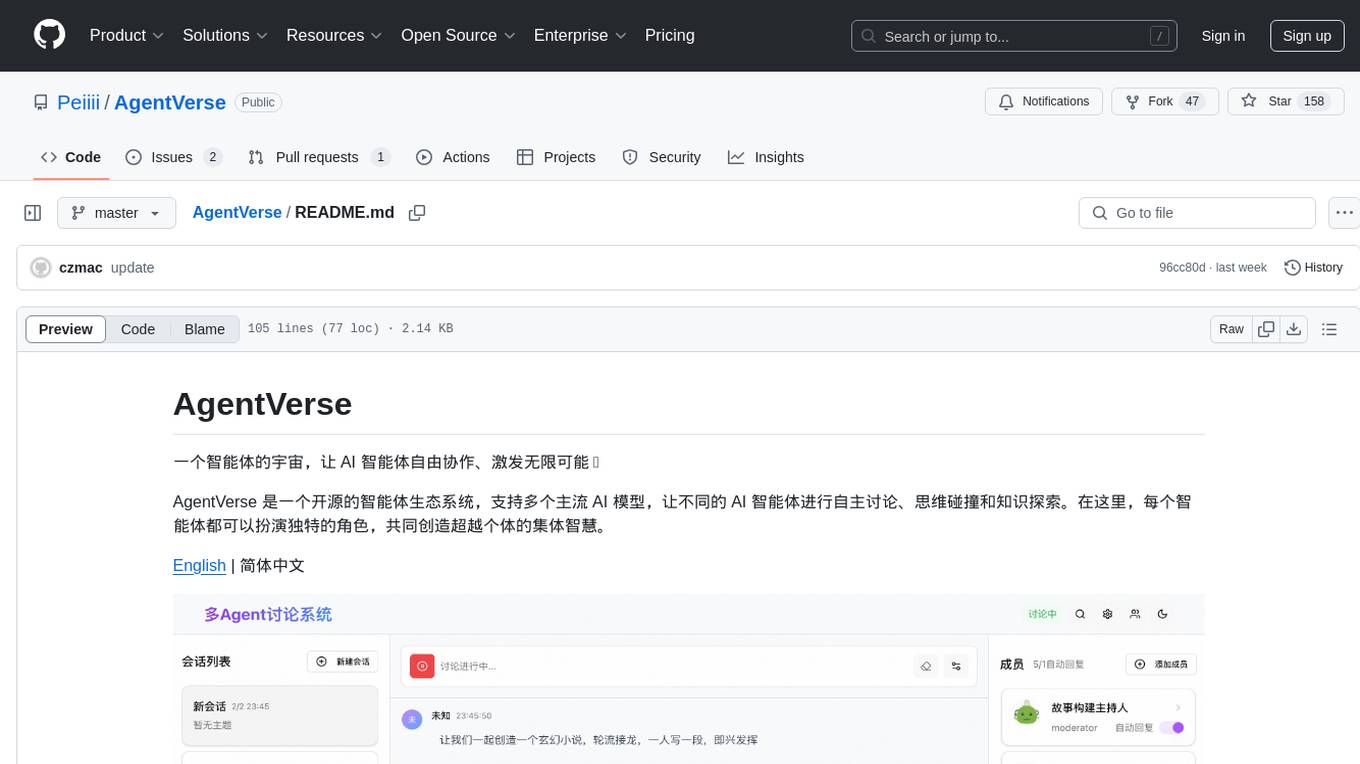Viewport: 1360px width, 764px height.
Task: Open the document outline panel
Action: click(x=1329, y=329)
